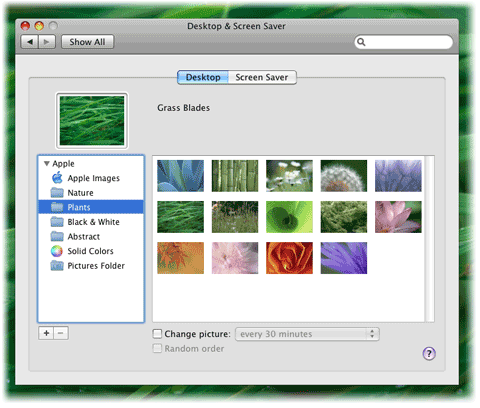
Task: Toggle the Random order checkbox
Action: pos(157,348)
